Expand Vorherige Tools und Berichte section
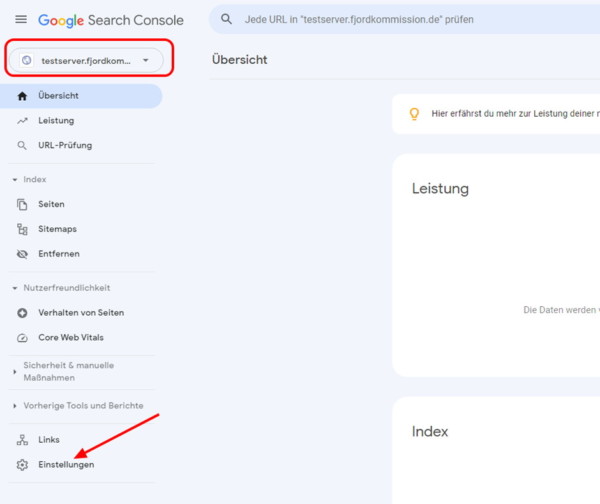 78,406
